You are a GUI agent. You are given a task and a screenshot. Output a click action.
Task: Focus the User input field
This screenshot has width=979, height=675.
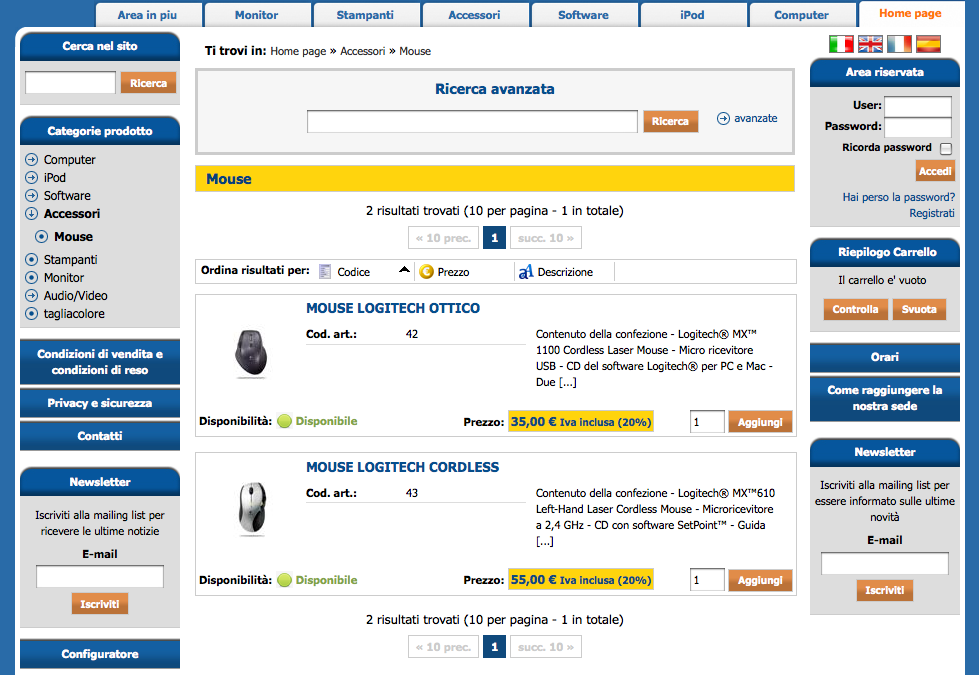tap(918, 106)
